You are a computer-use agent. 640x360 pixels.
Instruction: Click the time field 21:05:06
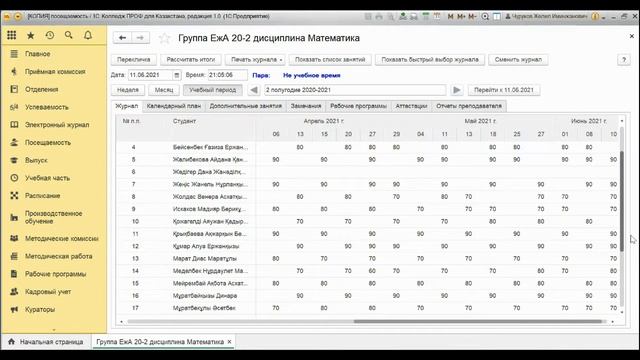(227, 75)
